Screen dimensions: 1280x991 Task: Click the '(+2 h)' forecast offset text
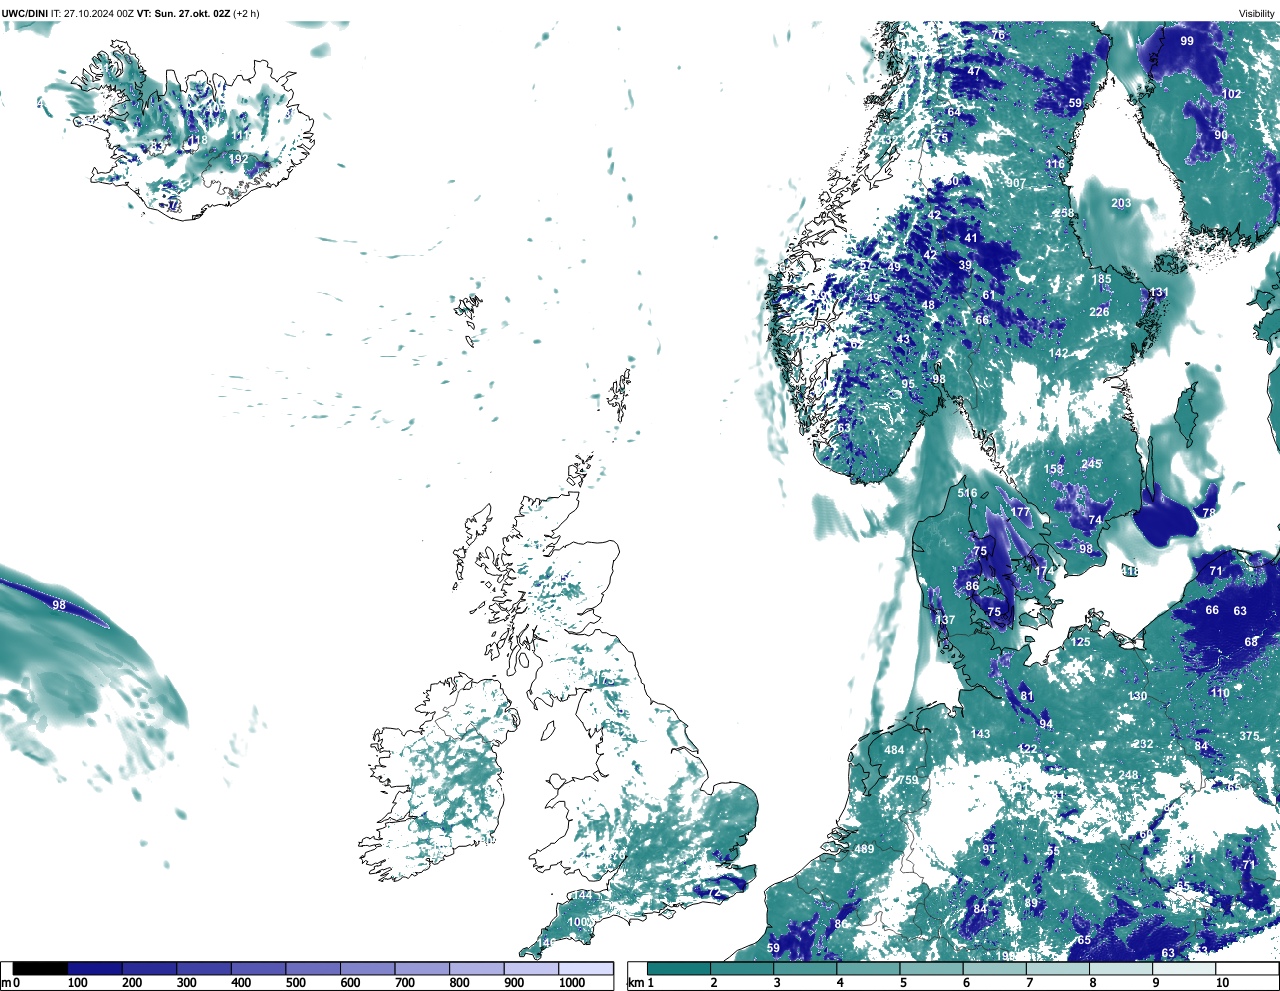click(248, 14)
